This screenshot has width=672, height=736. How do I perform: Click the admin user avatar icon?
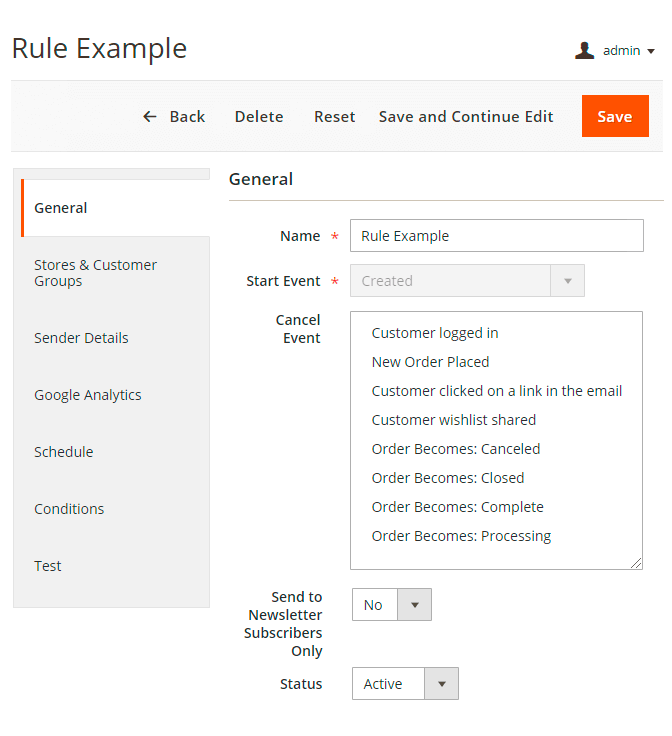point(585,50)
